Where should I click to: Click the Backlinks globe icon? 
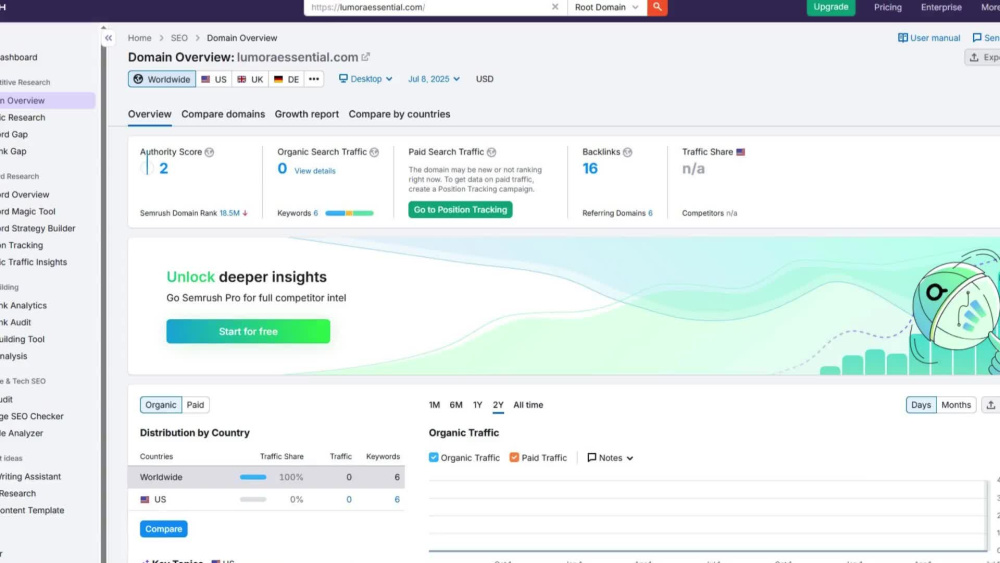point(628,152)
